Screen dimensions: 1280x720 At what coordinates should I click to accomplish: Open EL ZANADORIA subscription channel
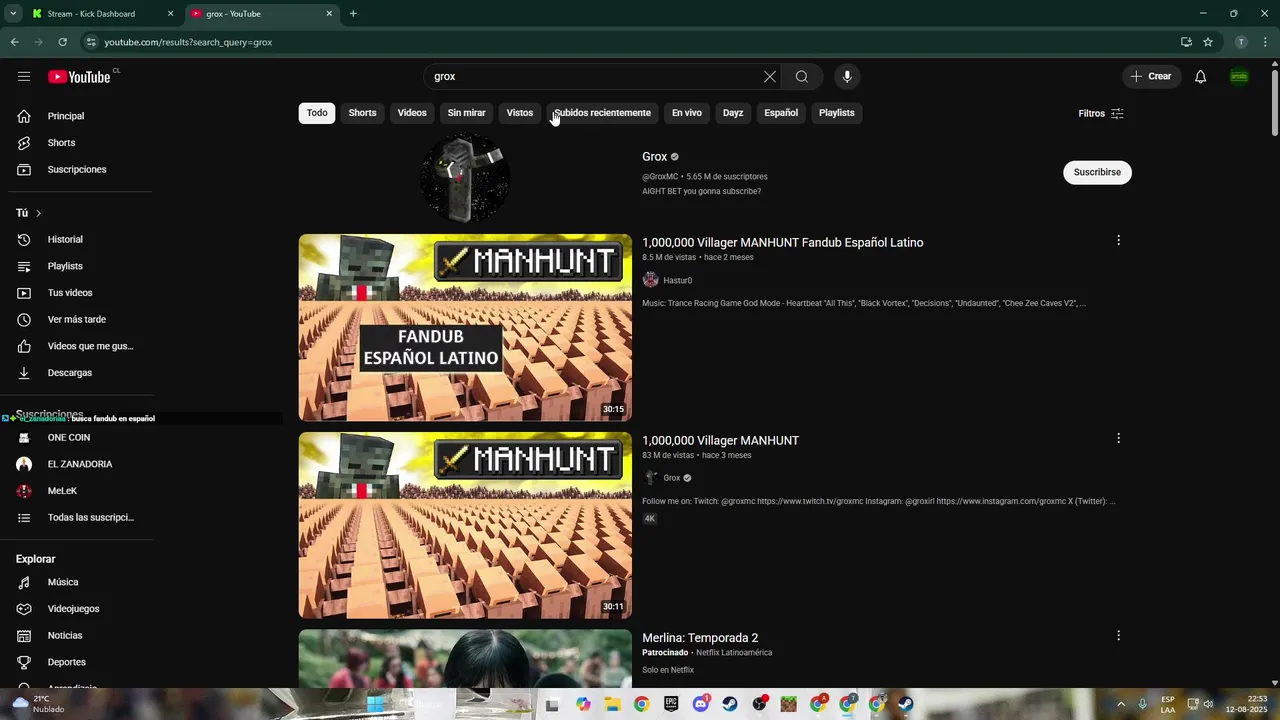pos(78,464)
